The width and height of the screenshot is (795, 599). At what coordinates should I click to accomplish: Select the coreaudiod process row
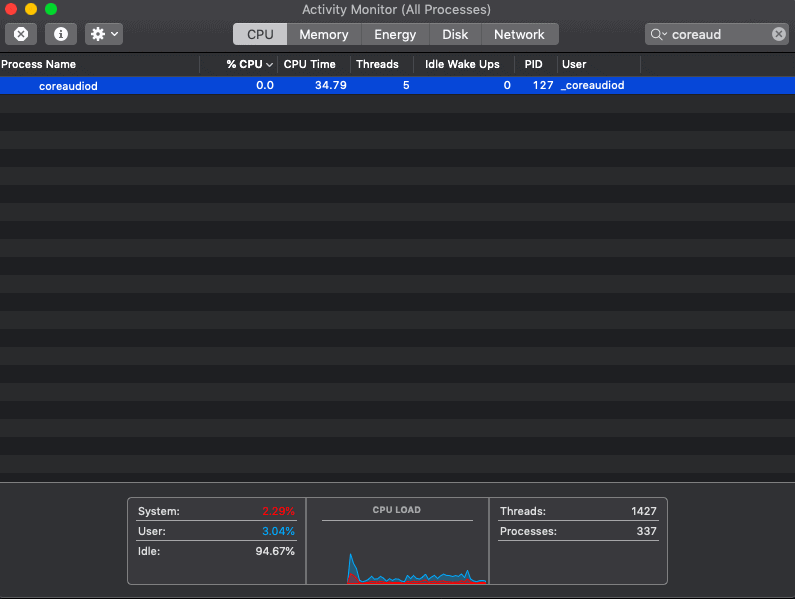tap(398, 85)
